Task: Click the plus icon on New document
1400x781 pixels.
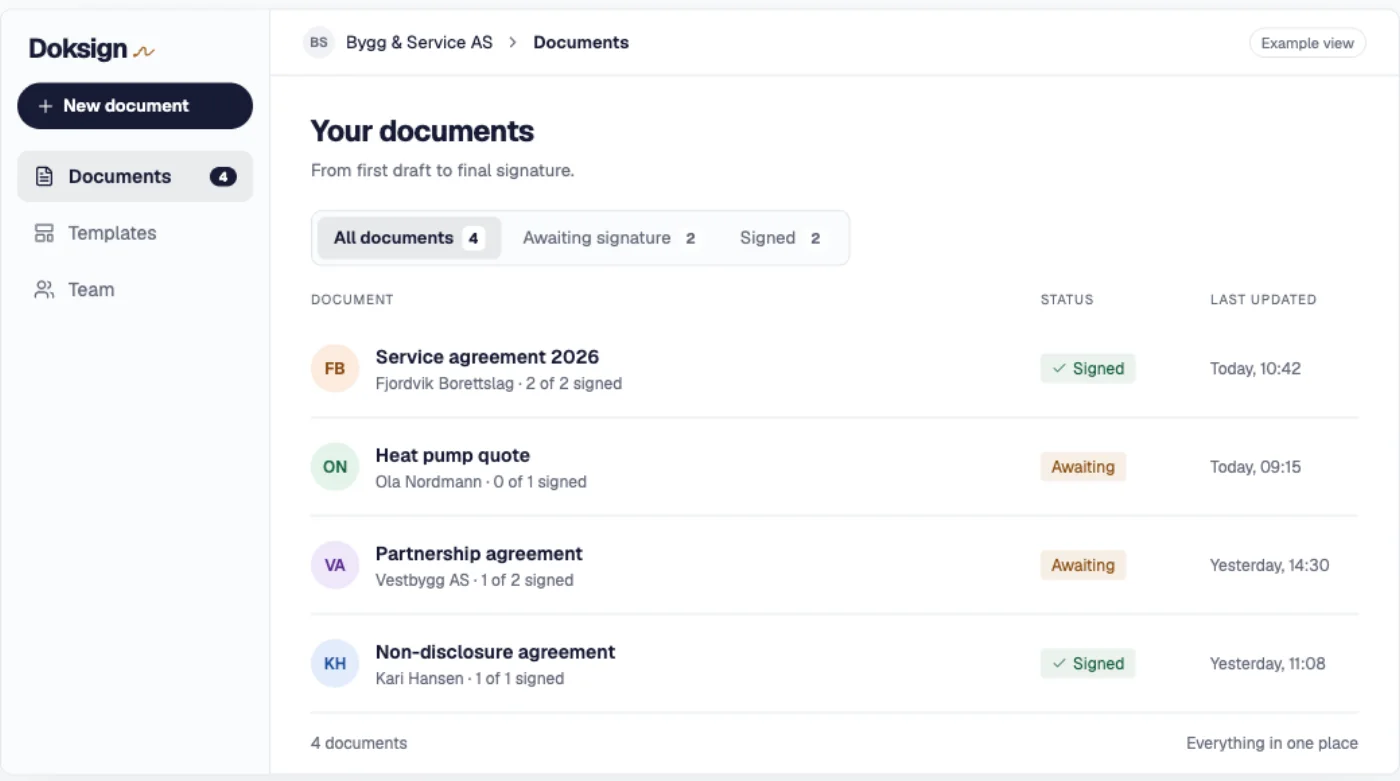Action: tap(45, 106)
